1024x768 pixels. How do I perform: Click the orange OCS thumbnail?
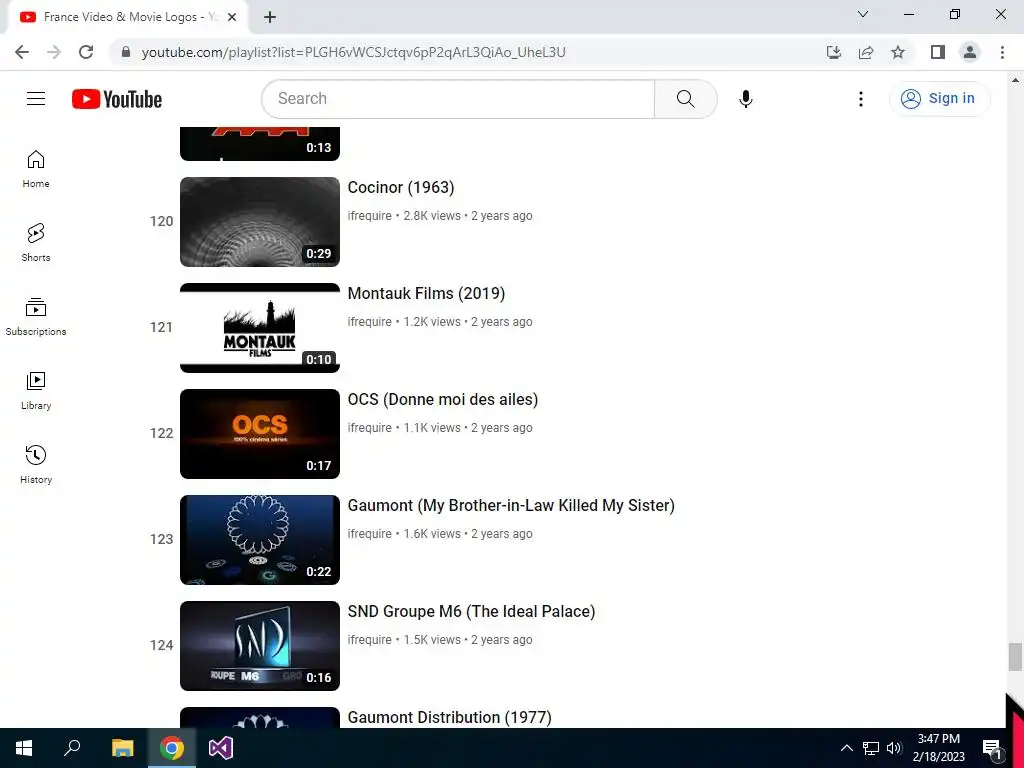[260, 434]
